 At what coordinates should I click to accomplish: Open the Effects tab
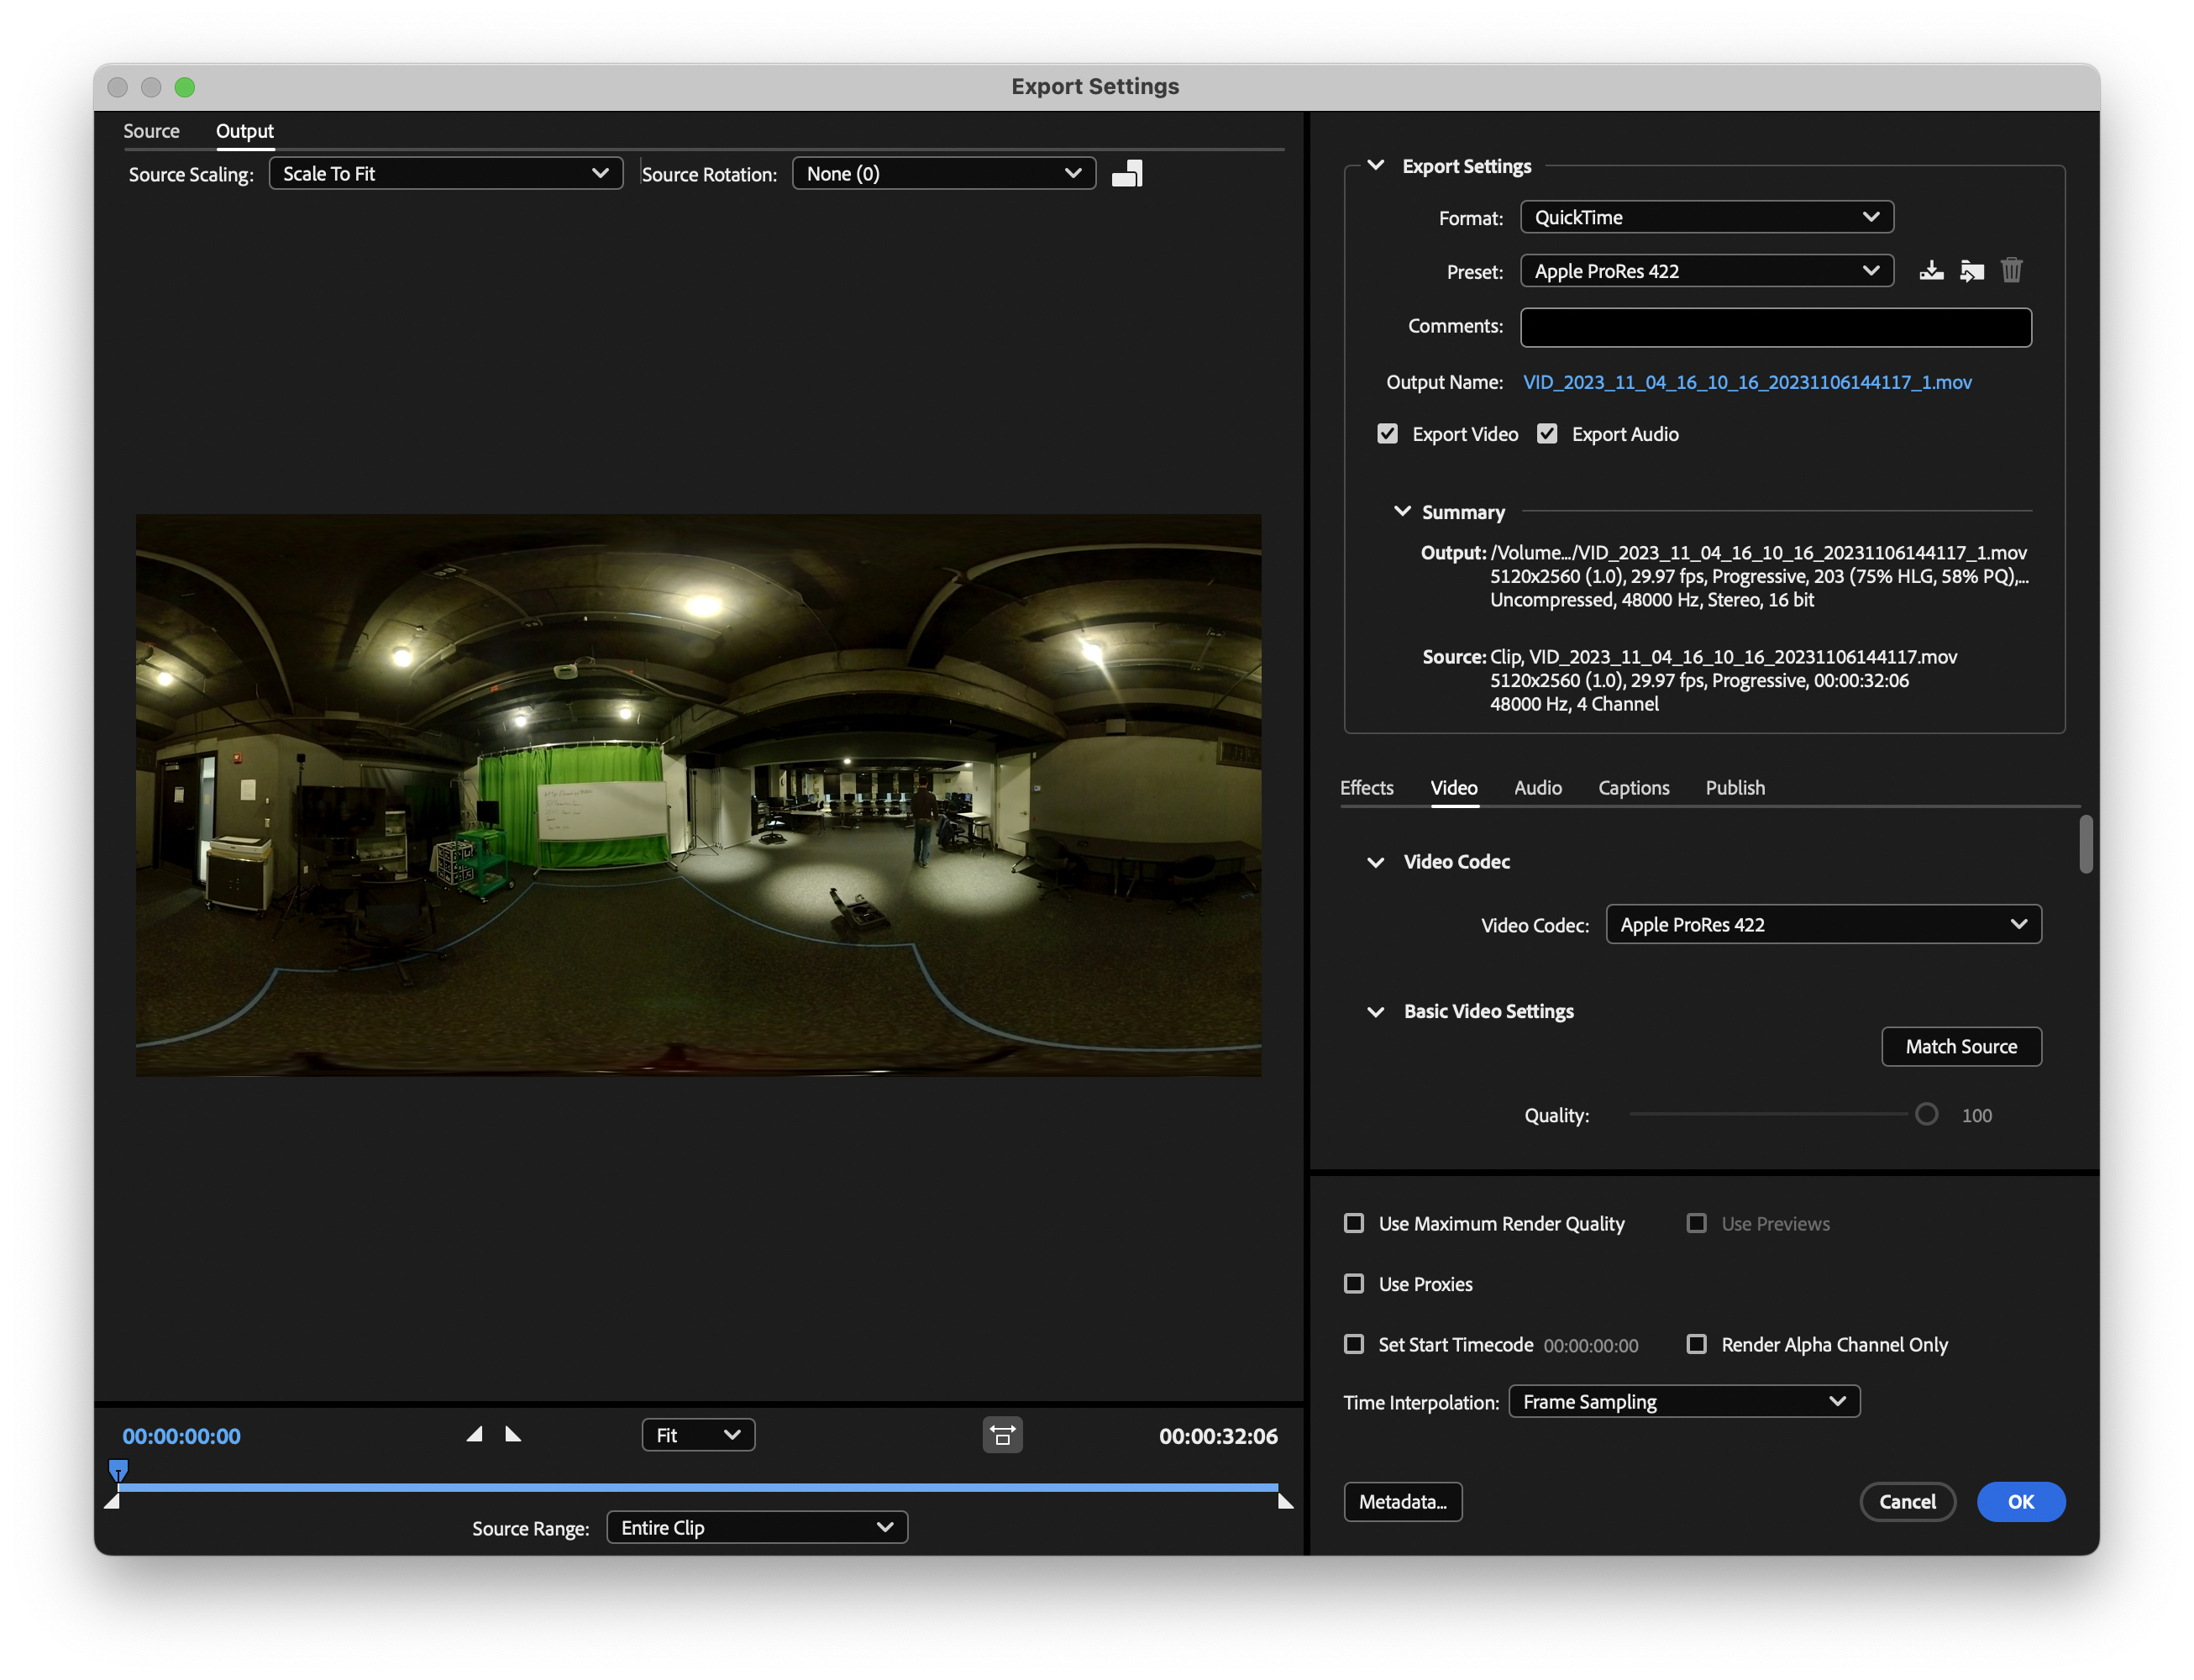(x=1366, y=787)
